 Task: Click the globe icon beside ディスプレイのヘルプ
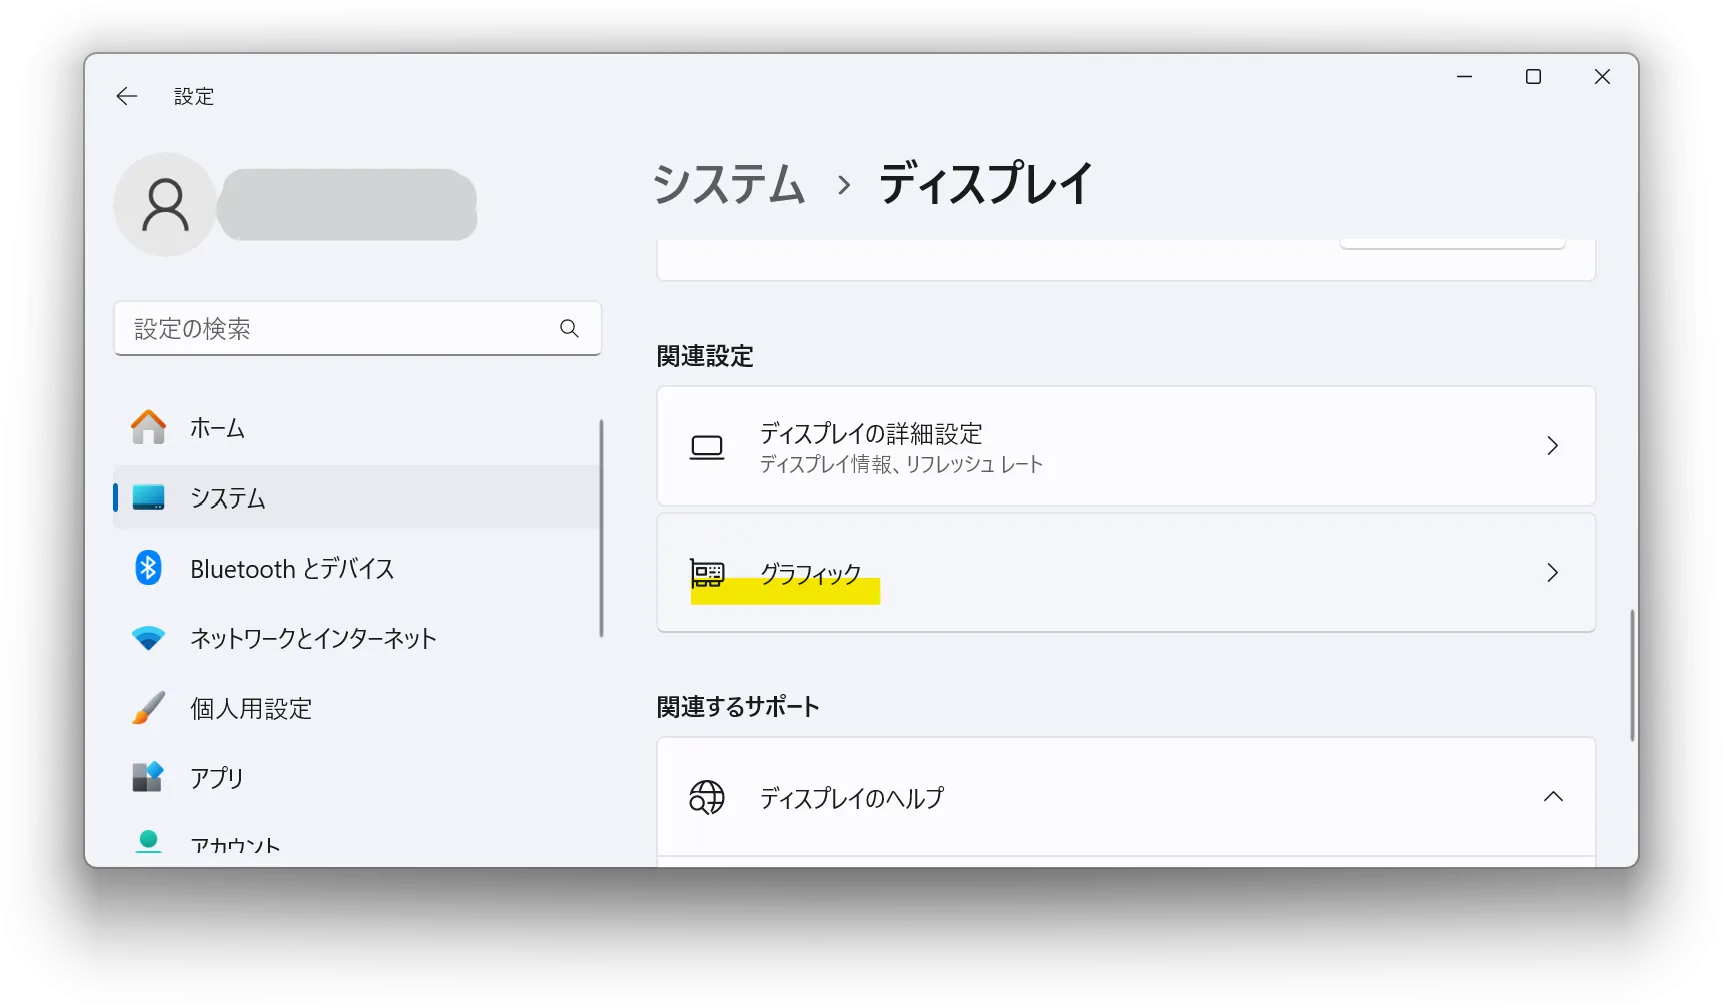click(707, 797)
